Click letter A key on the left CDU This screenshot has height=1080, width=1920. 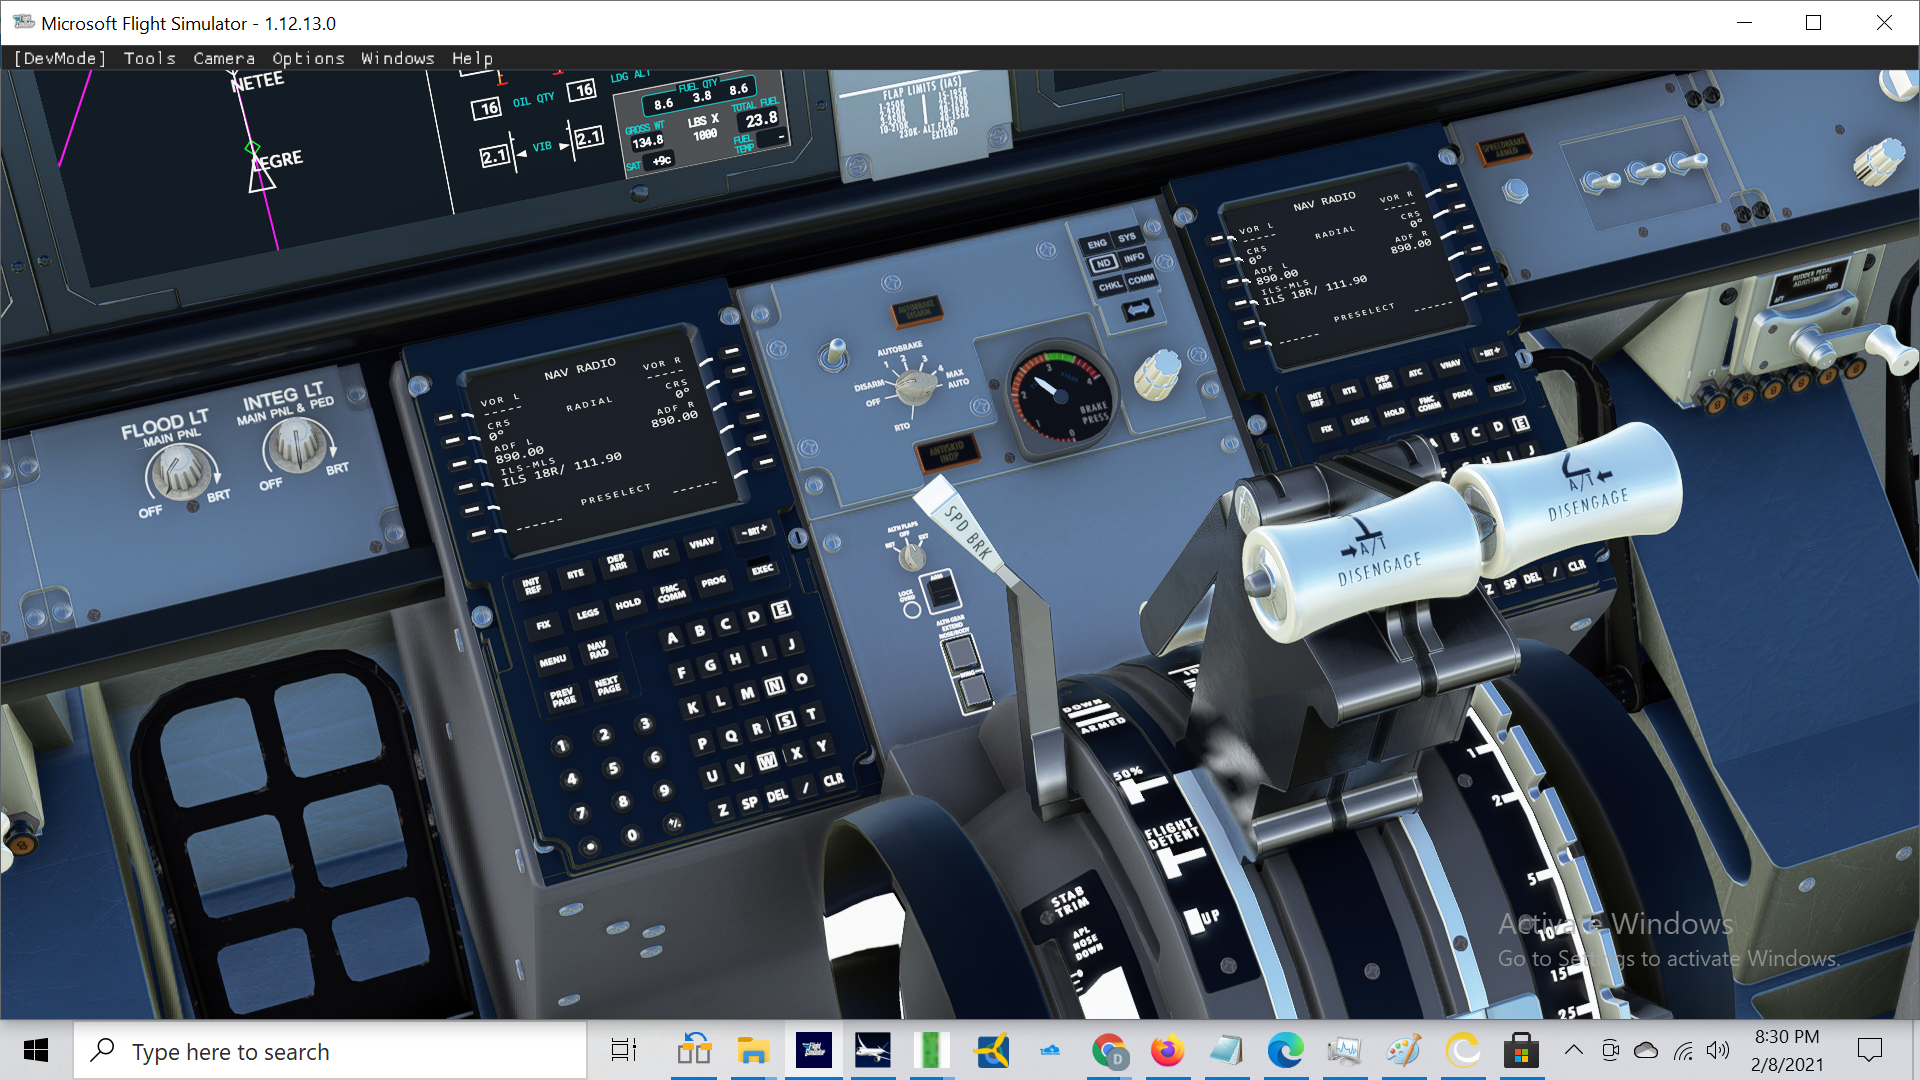point(672,638)
